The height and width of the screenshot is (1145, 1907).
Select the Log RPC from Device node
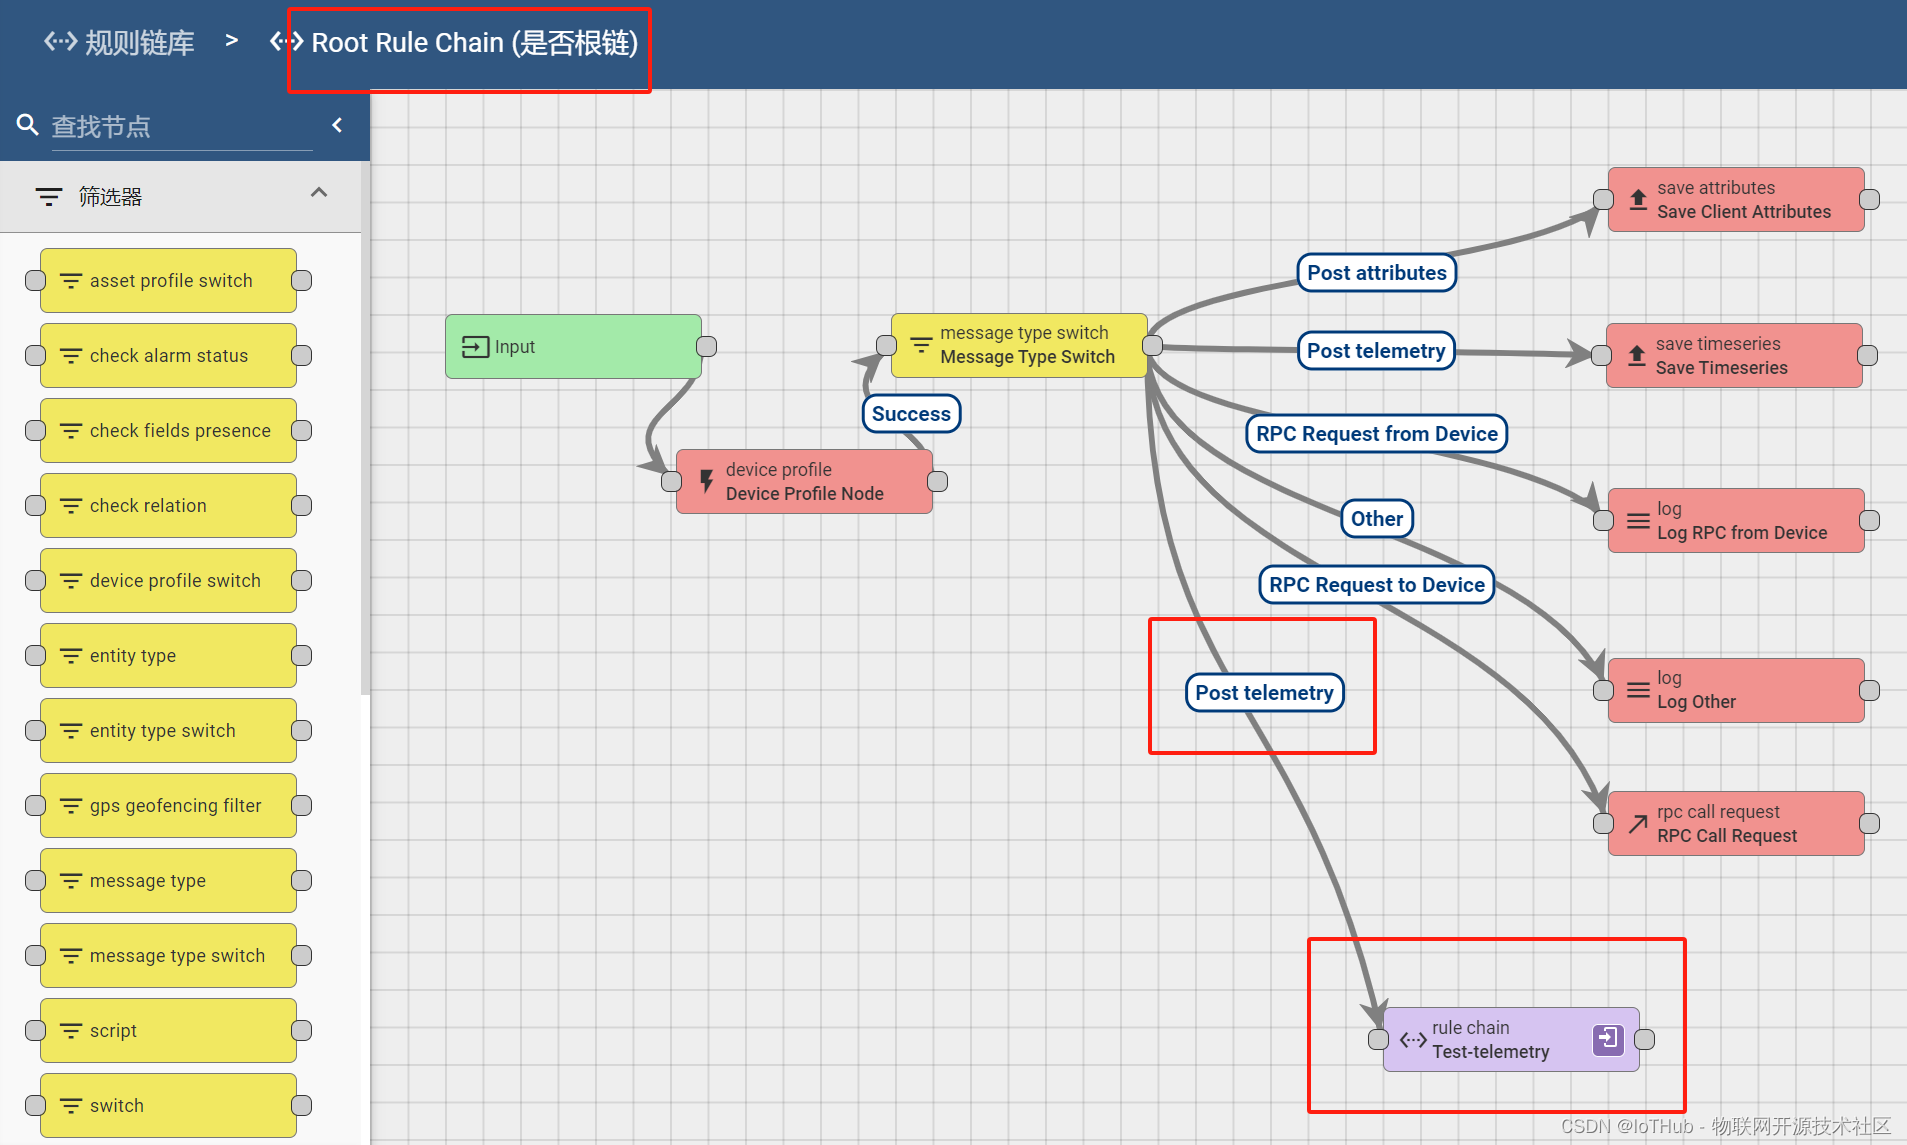coord(1736,521)
